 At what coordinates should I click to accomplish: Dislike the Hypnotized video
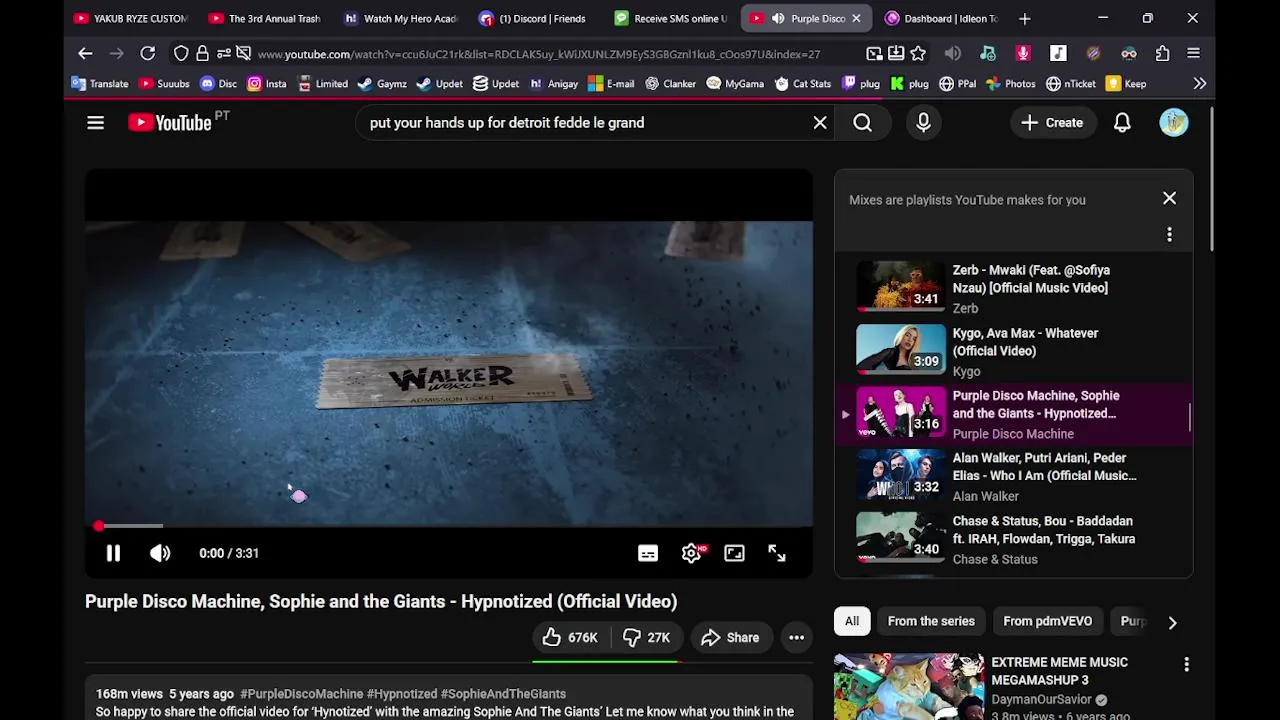click(646, 637)
